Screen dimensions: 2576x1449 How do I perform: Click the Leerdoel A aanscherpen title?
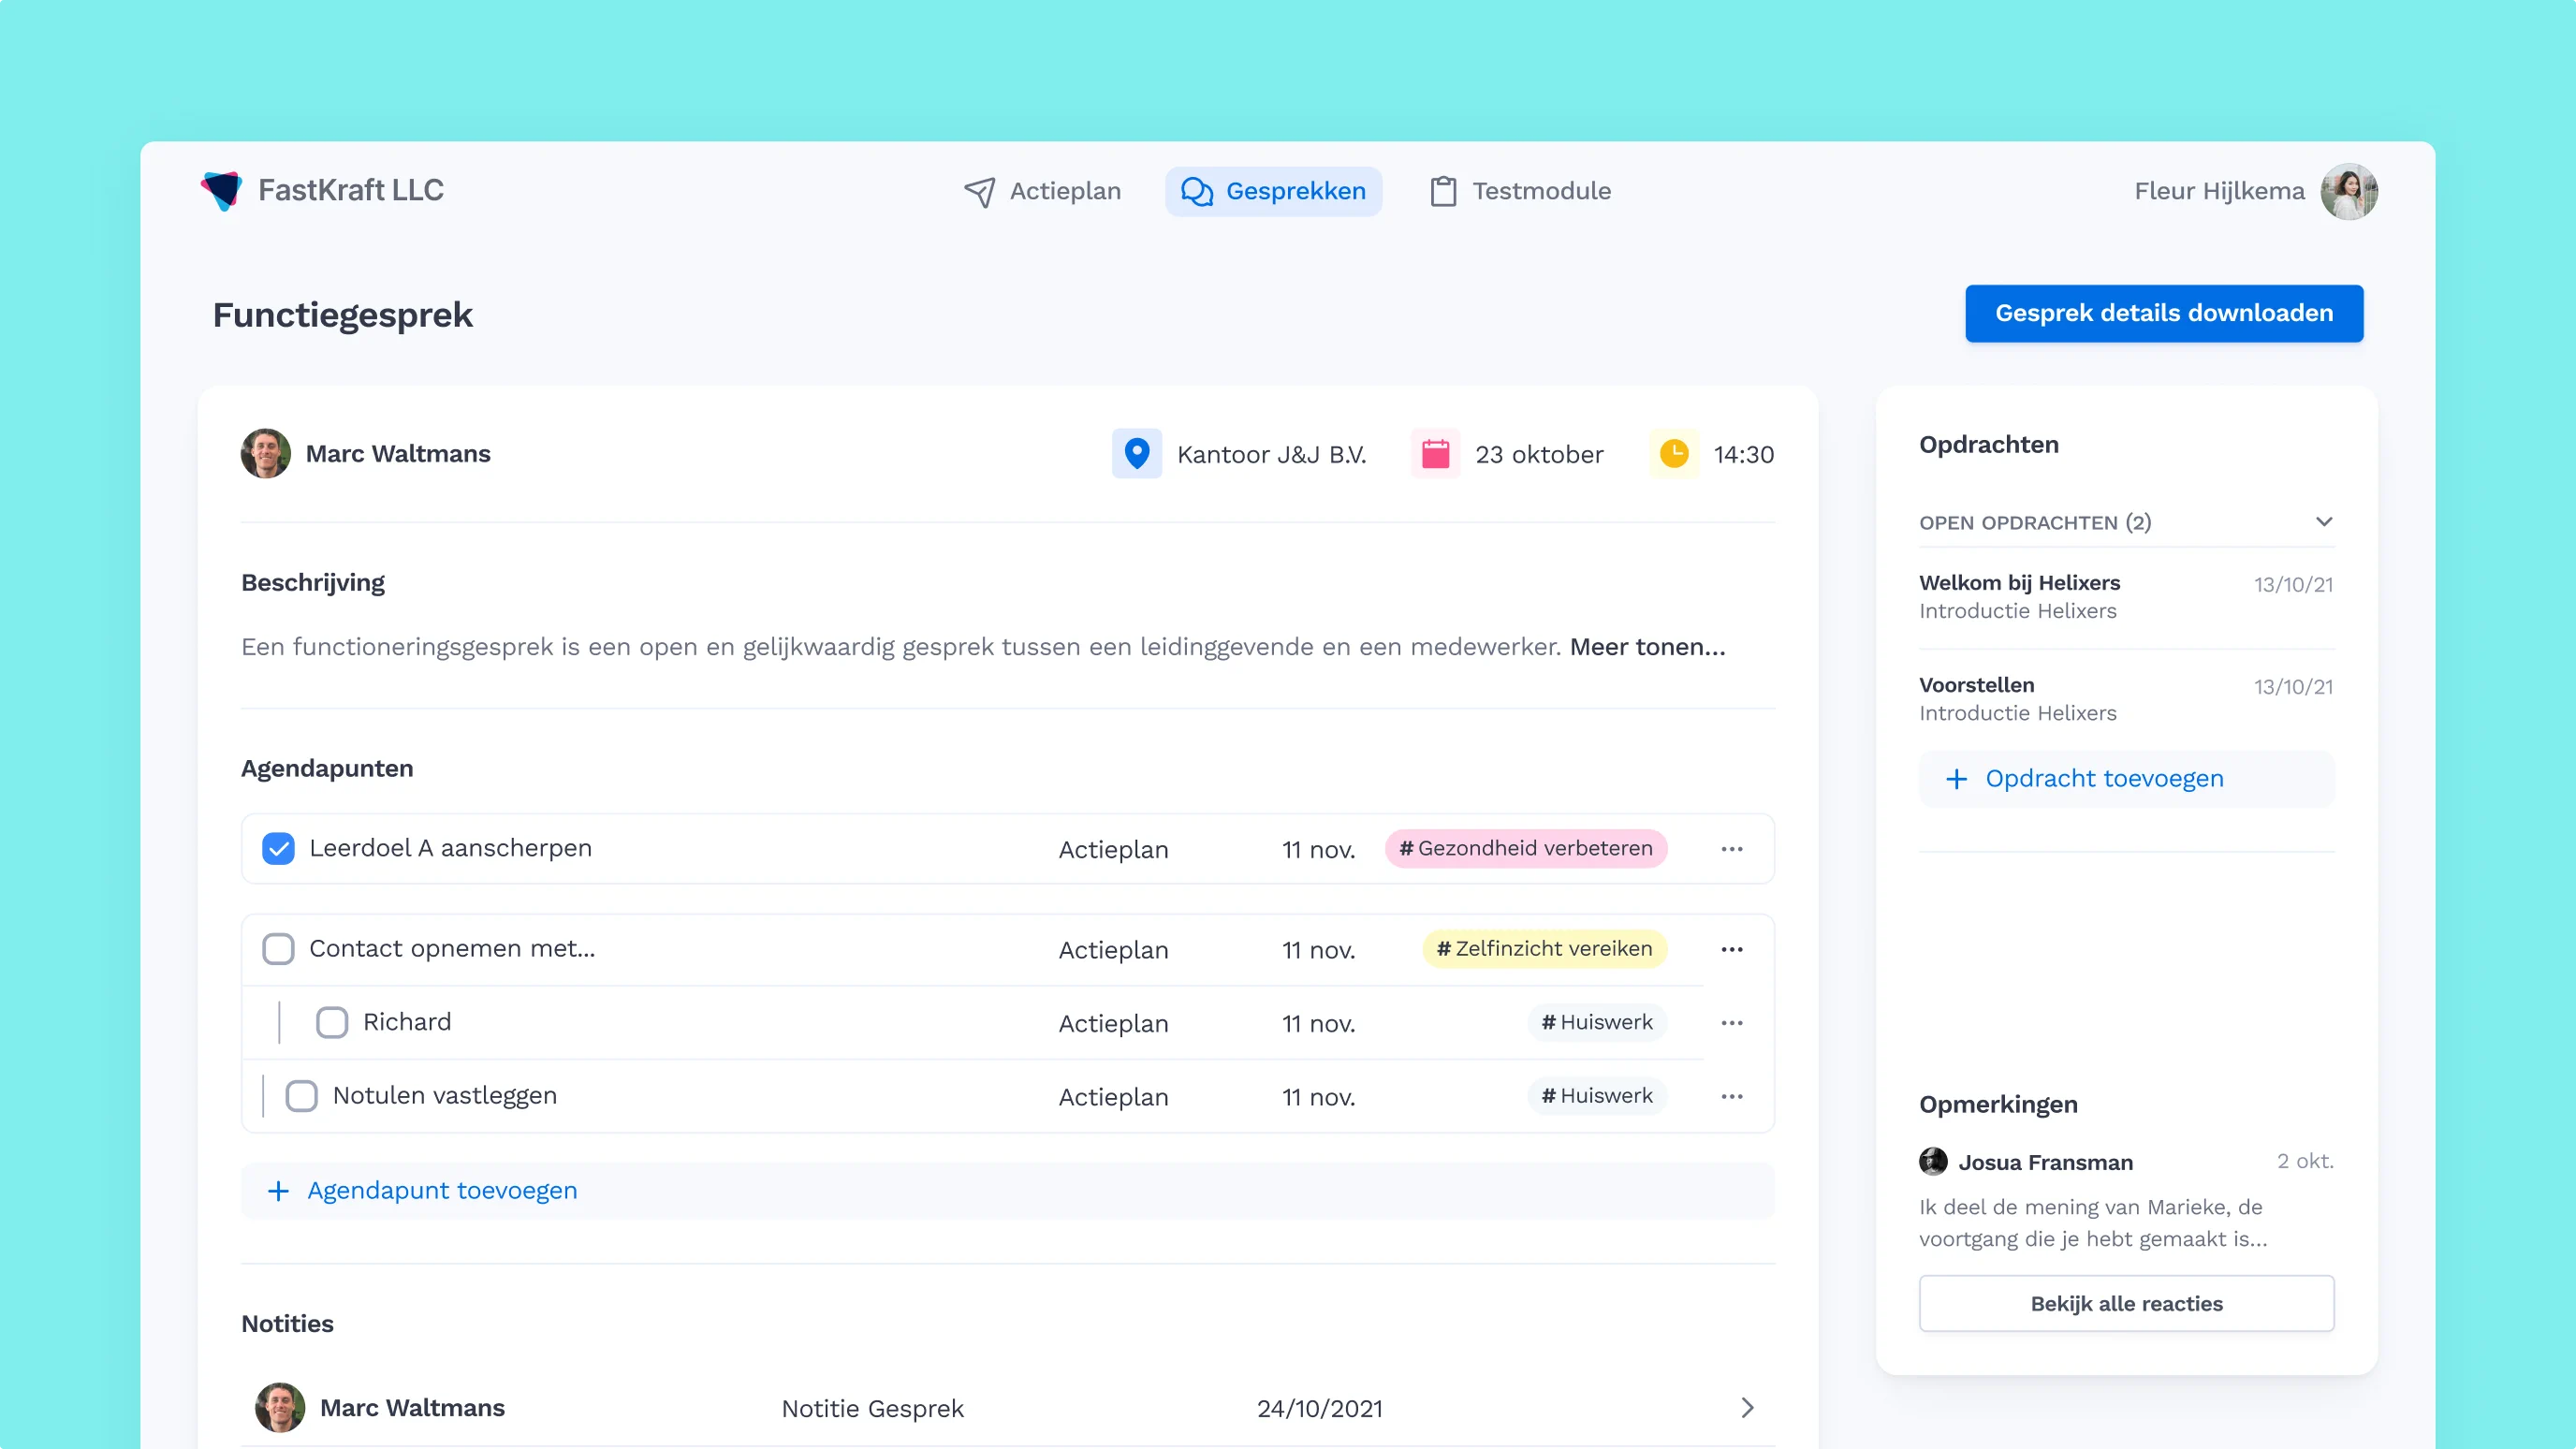pyautogui.click(x=450, y=848)
